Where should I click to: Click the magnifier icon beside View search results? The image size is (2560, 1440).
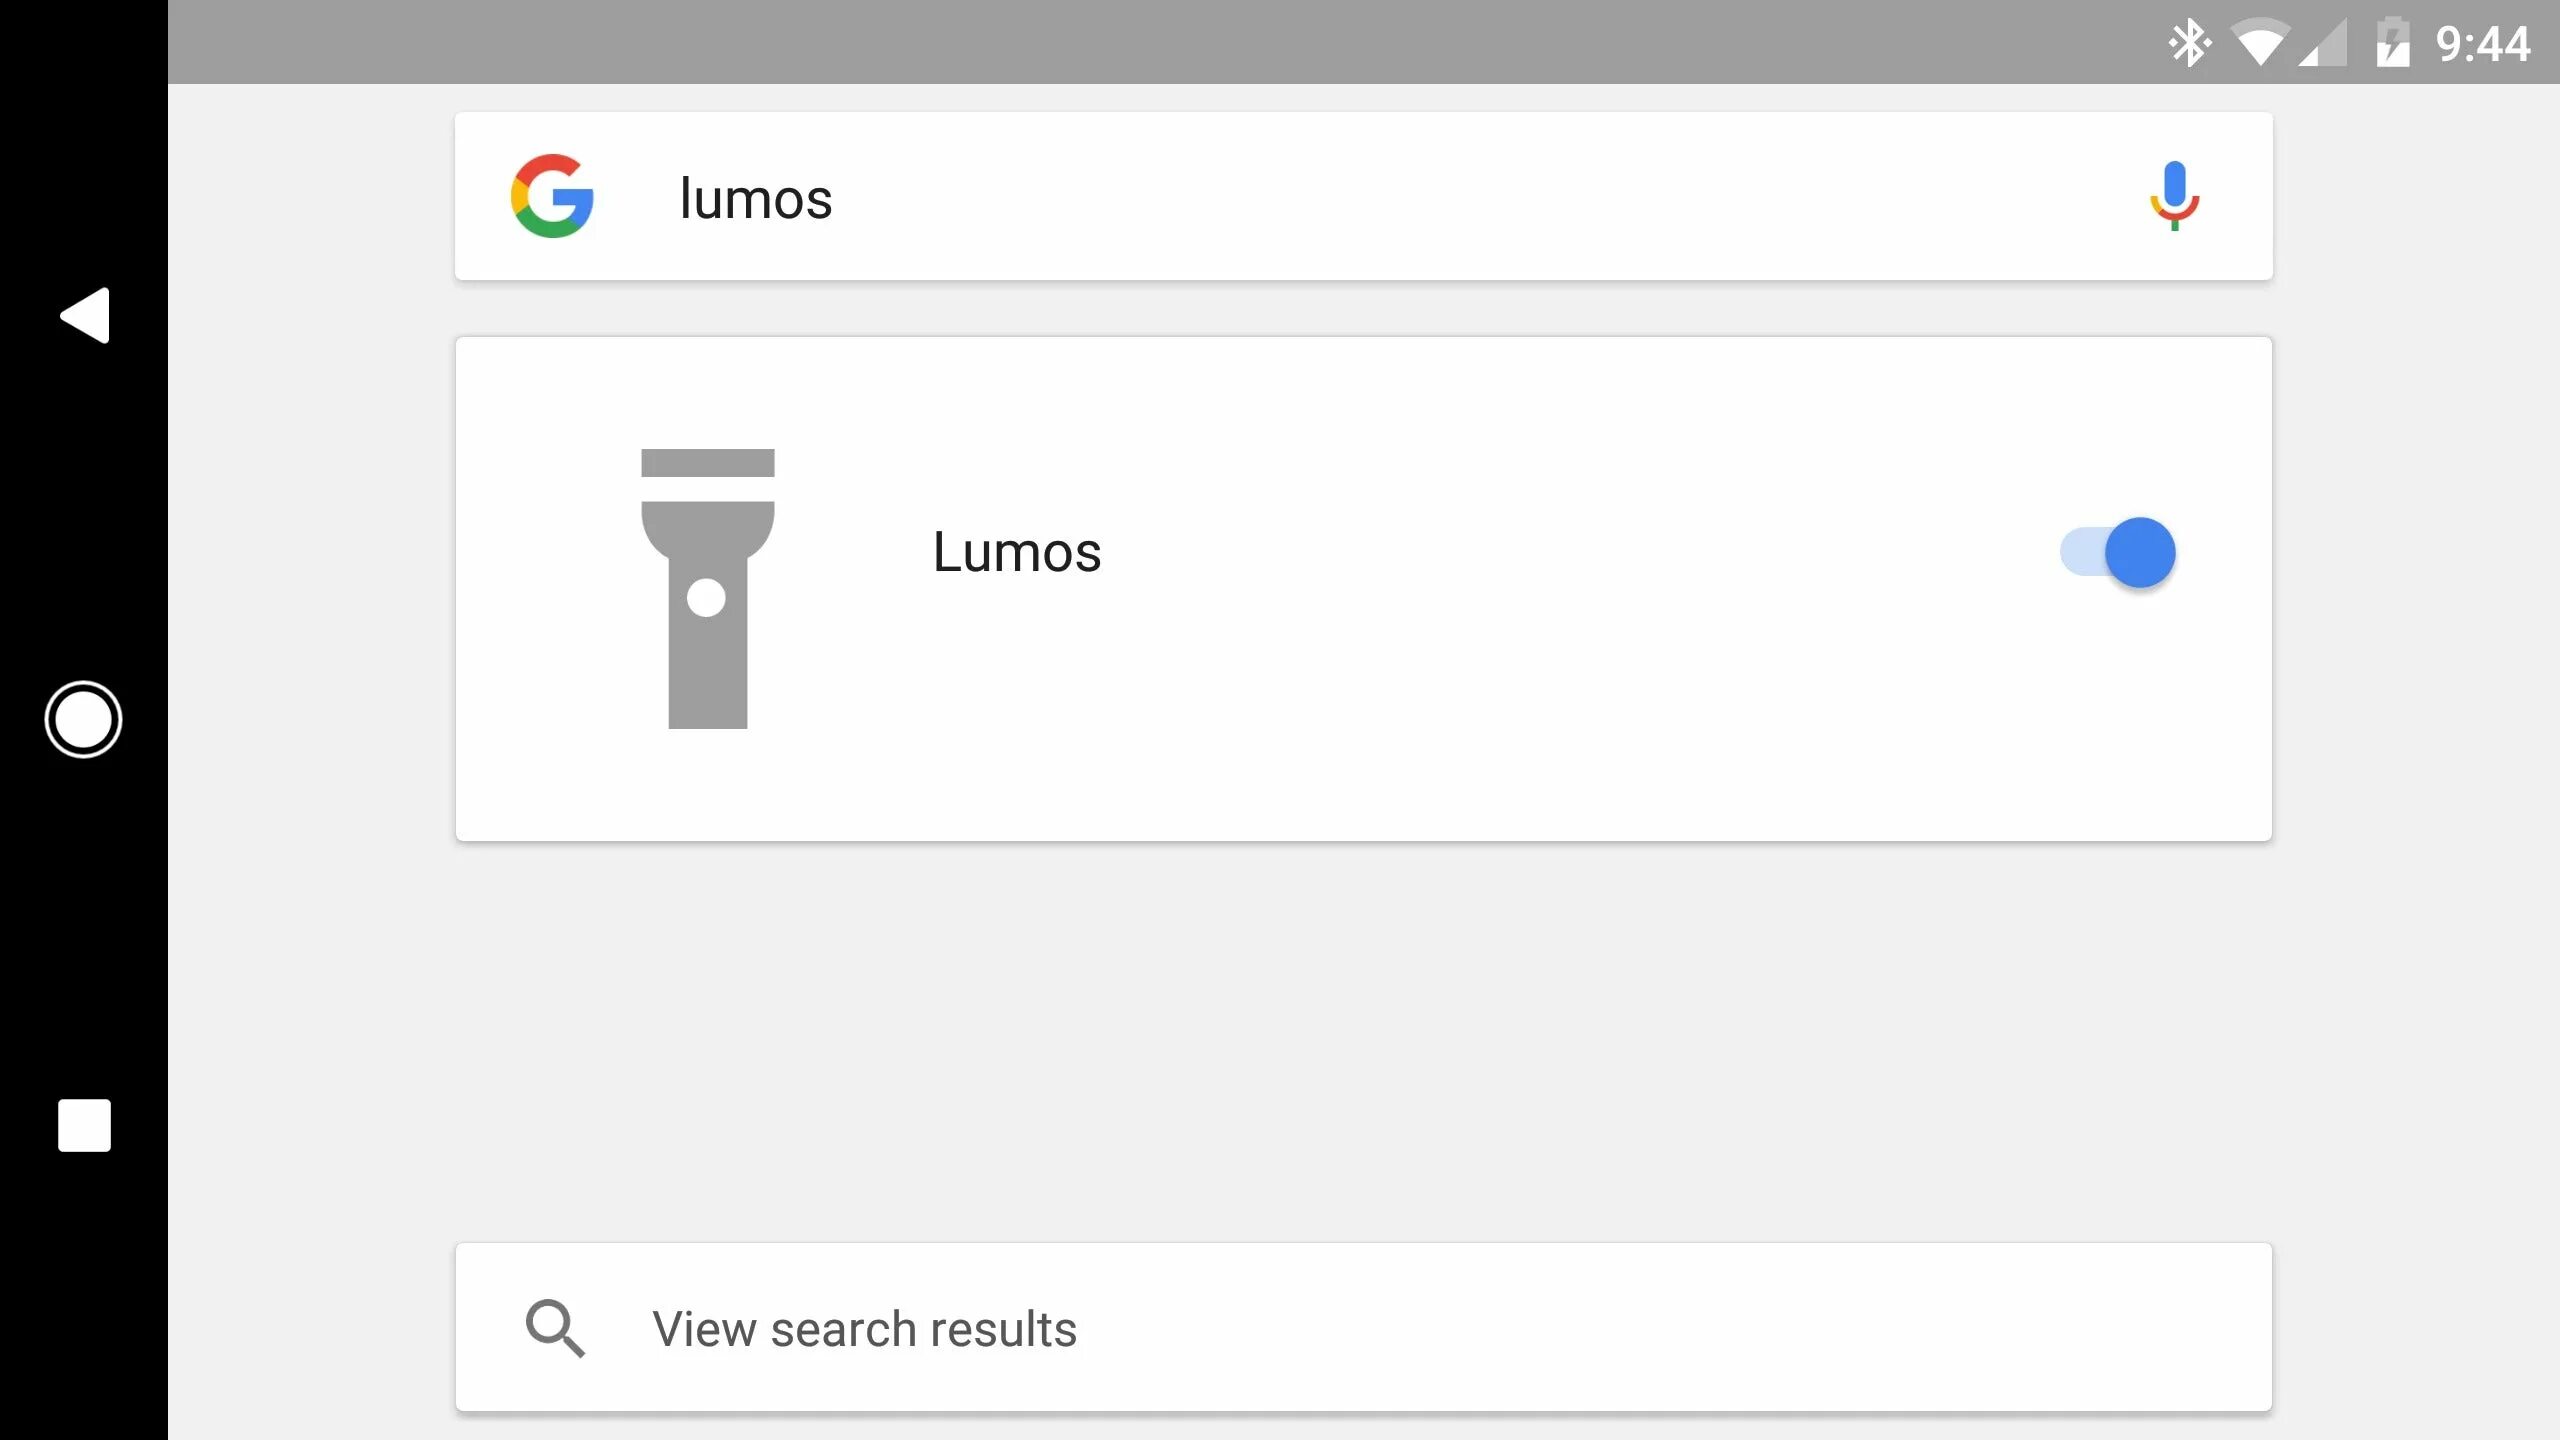click(x=555, y=1328)
